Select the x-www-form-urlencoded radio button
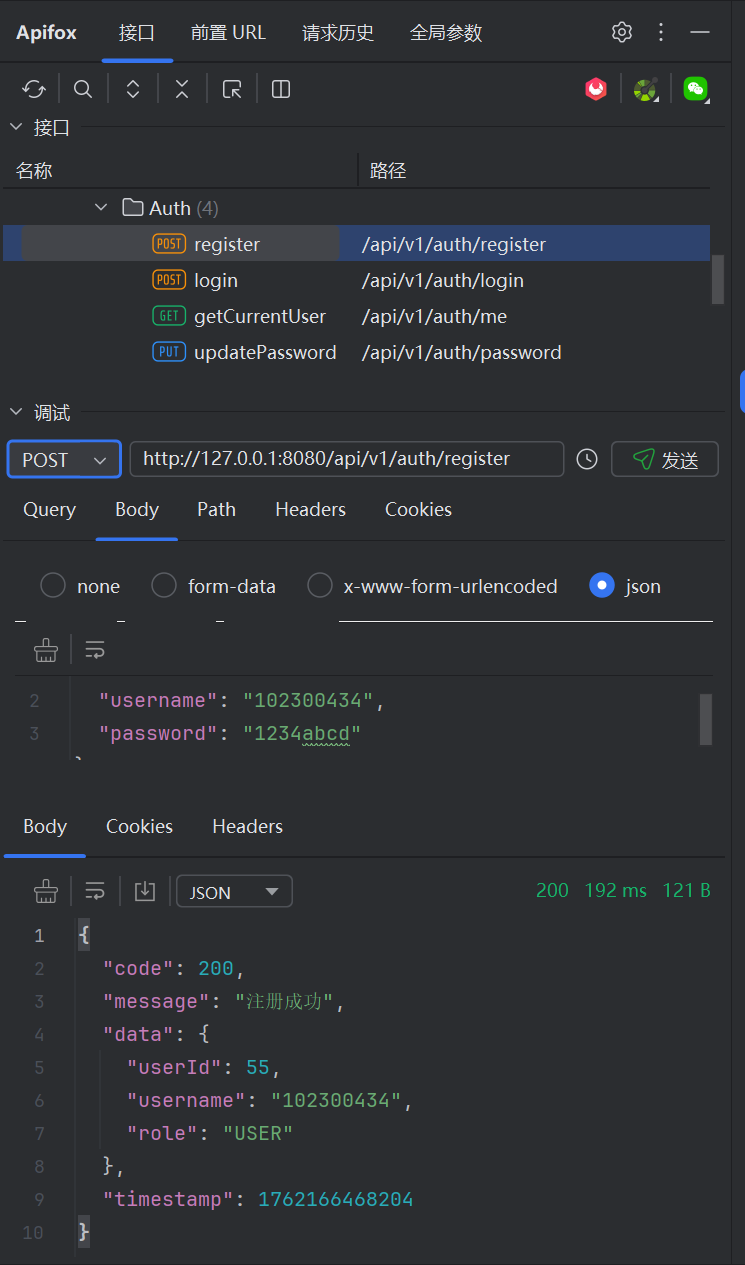The height and width of the screenshot is (1265, 745). click(320, 586)
